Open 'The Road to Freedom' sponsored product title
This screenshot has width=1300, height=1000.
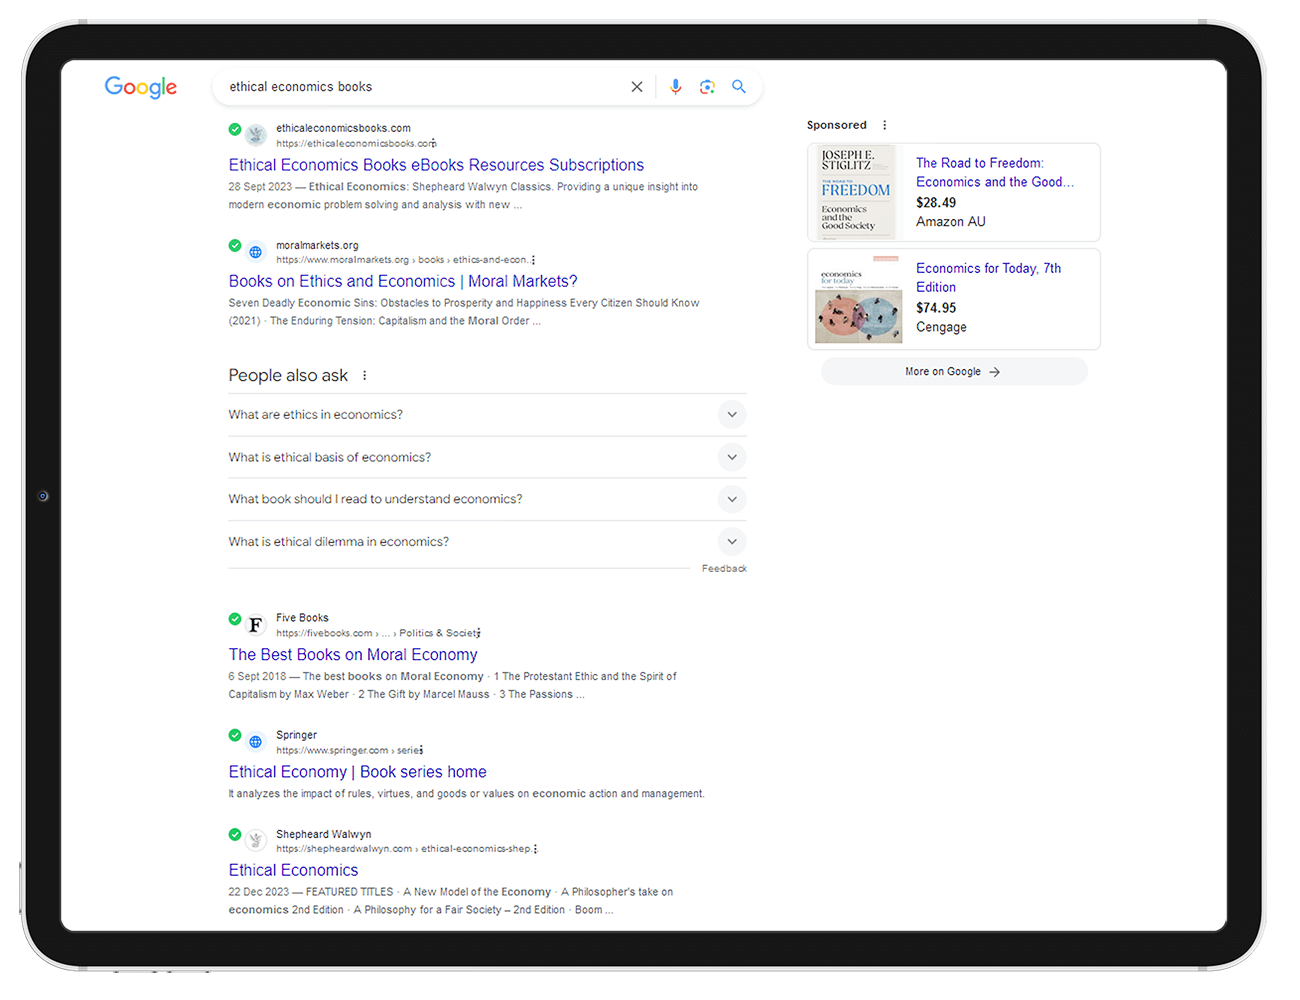click(x=995, y=172)
